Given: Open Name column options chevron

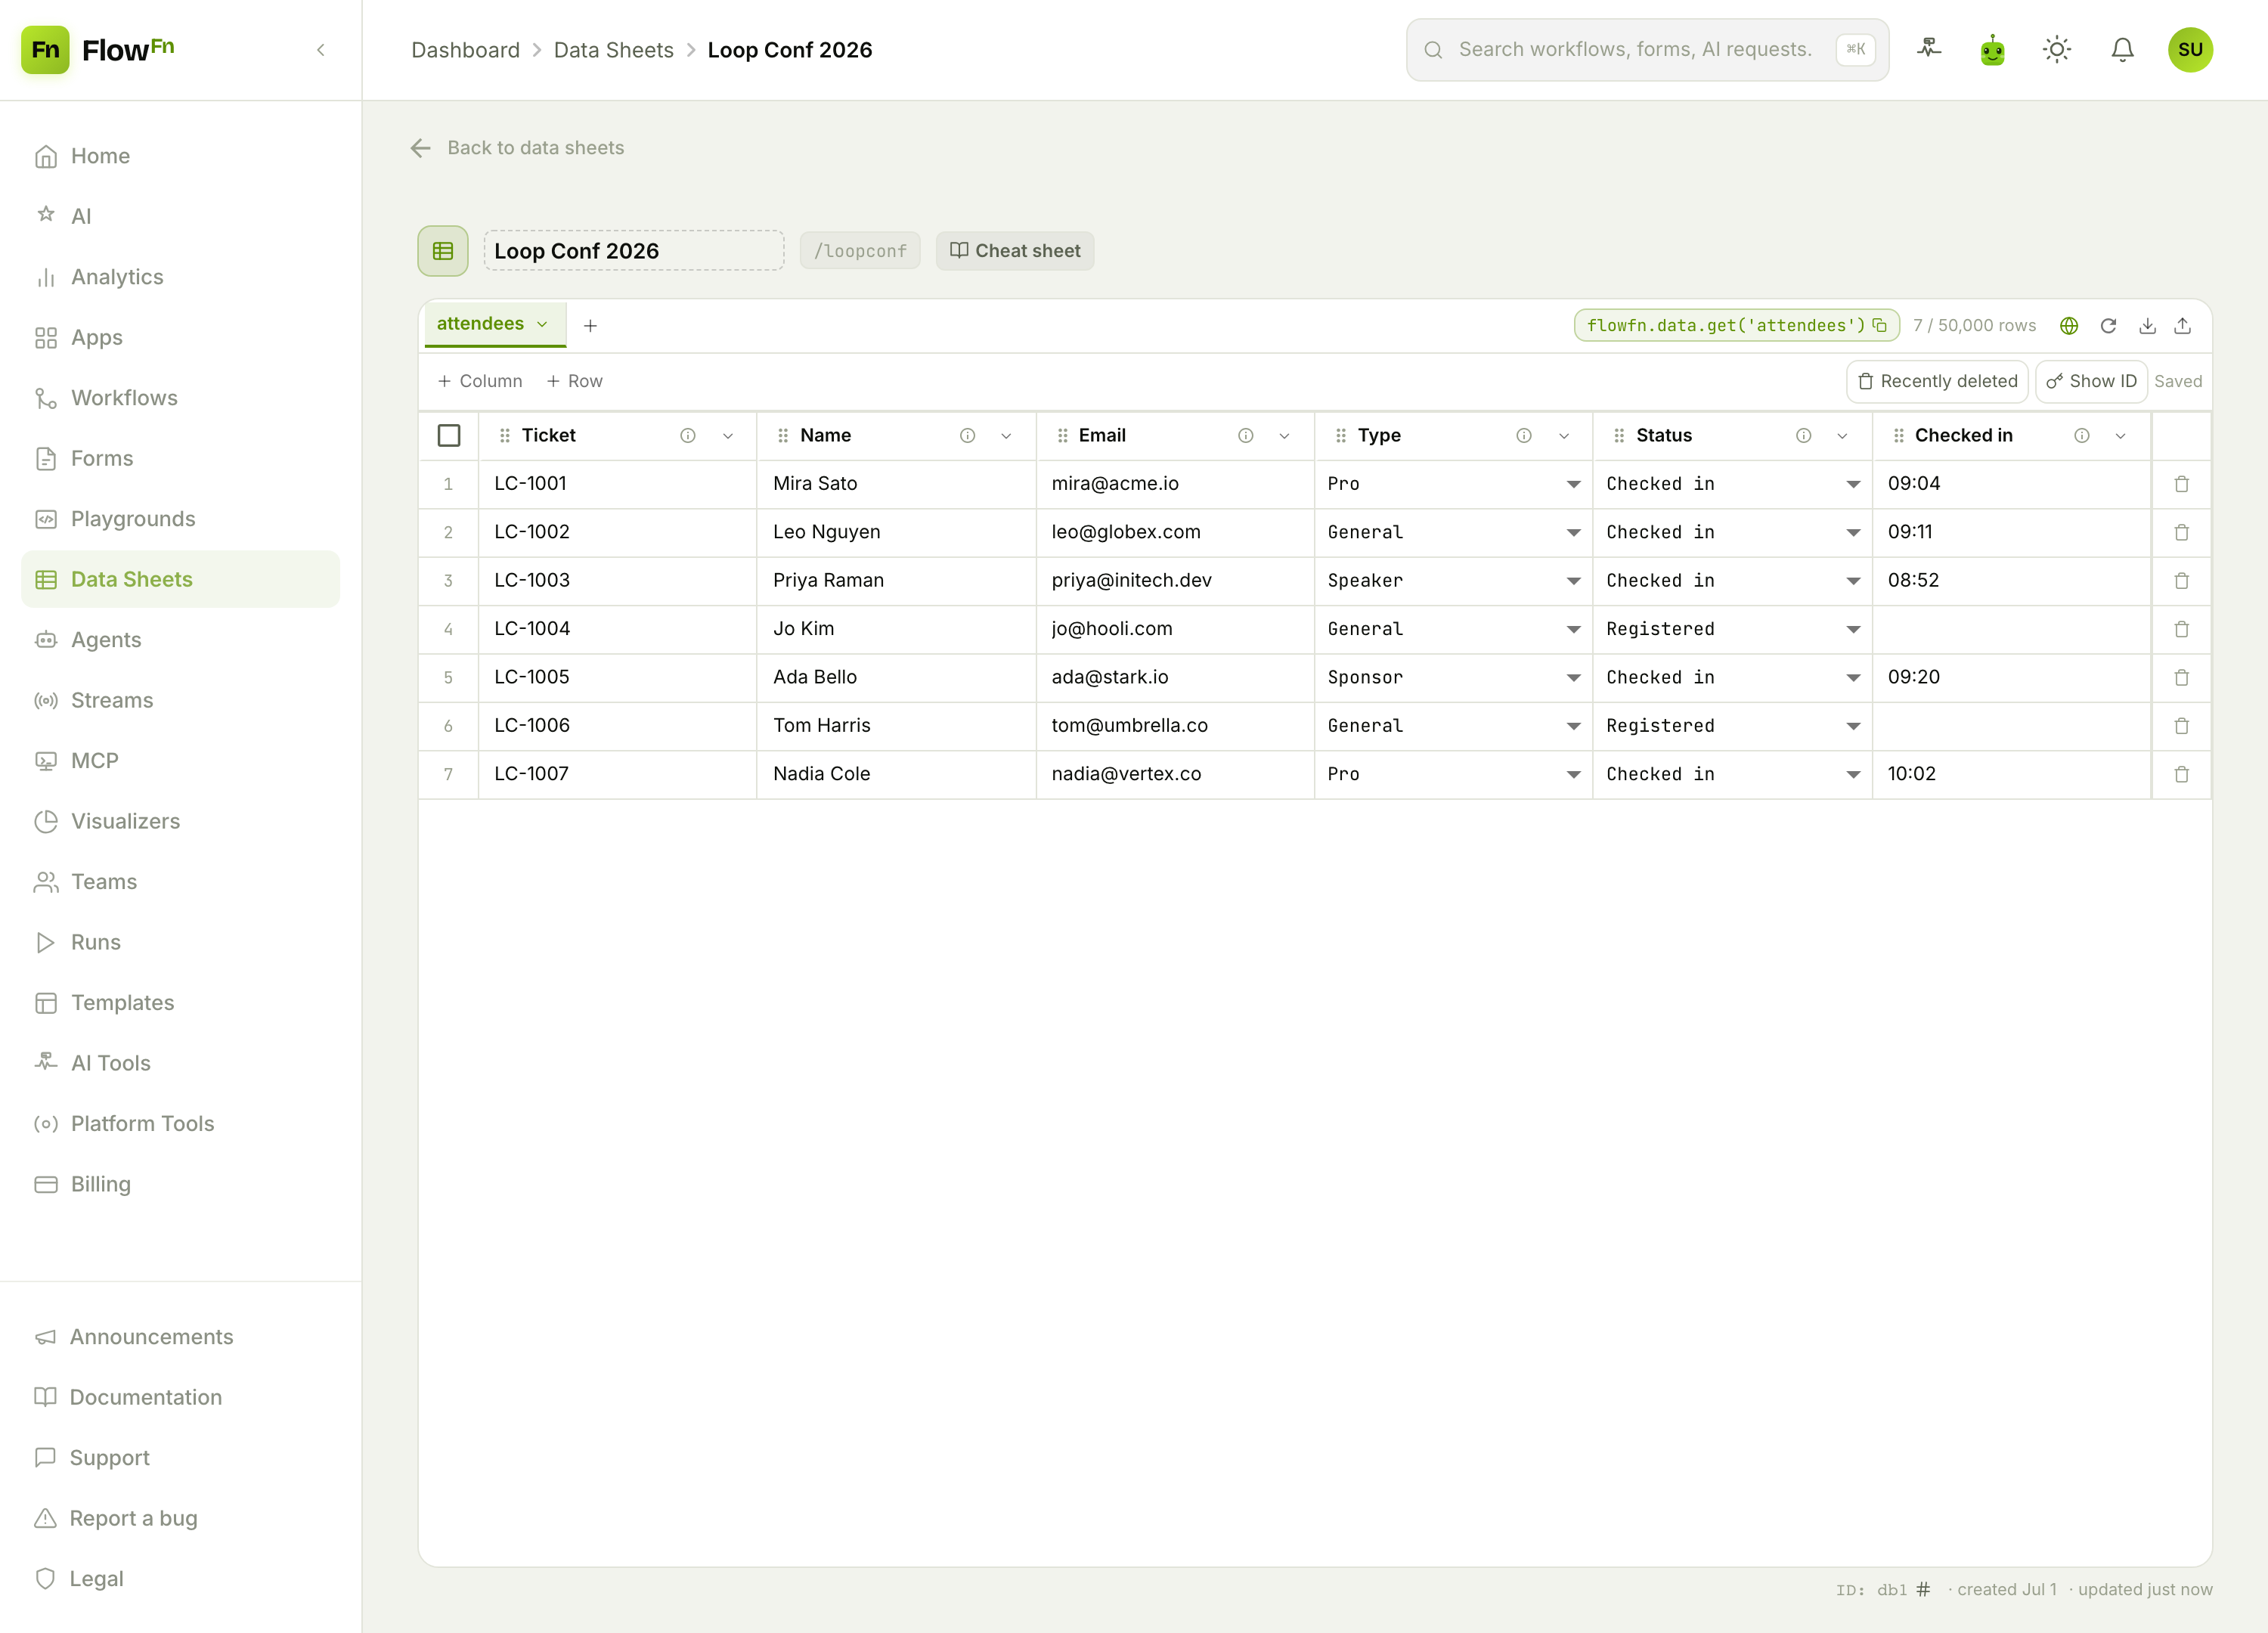Looking at the screenshot, I should click(x=1006, y=436).
